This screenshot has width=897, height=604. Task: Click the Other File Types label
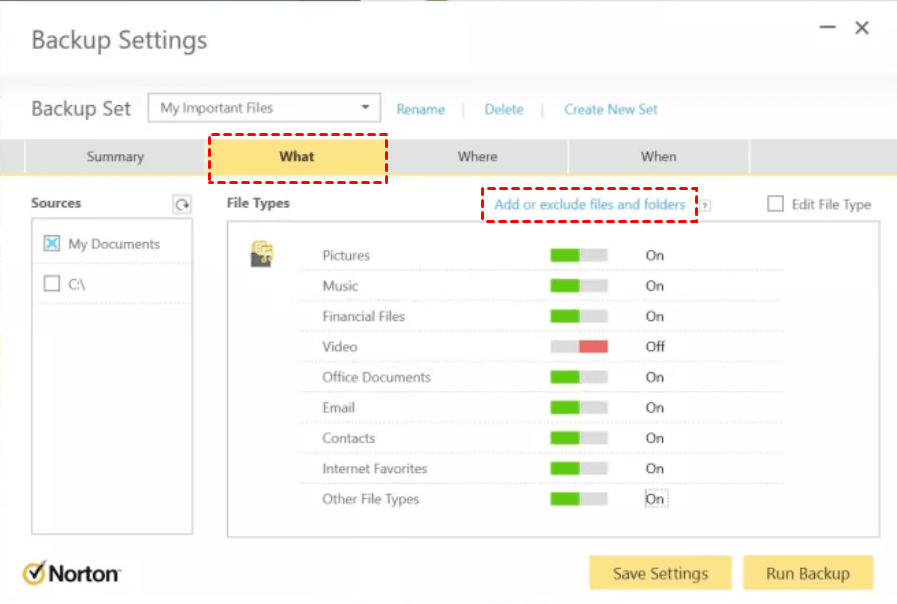point(371,499)
